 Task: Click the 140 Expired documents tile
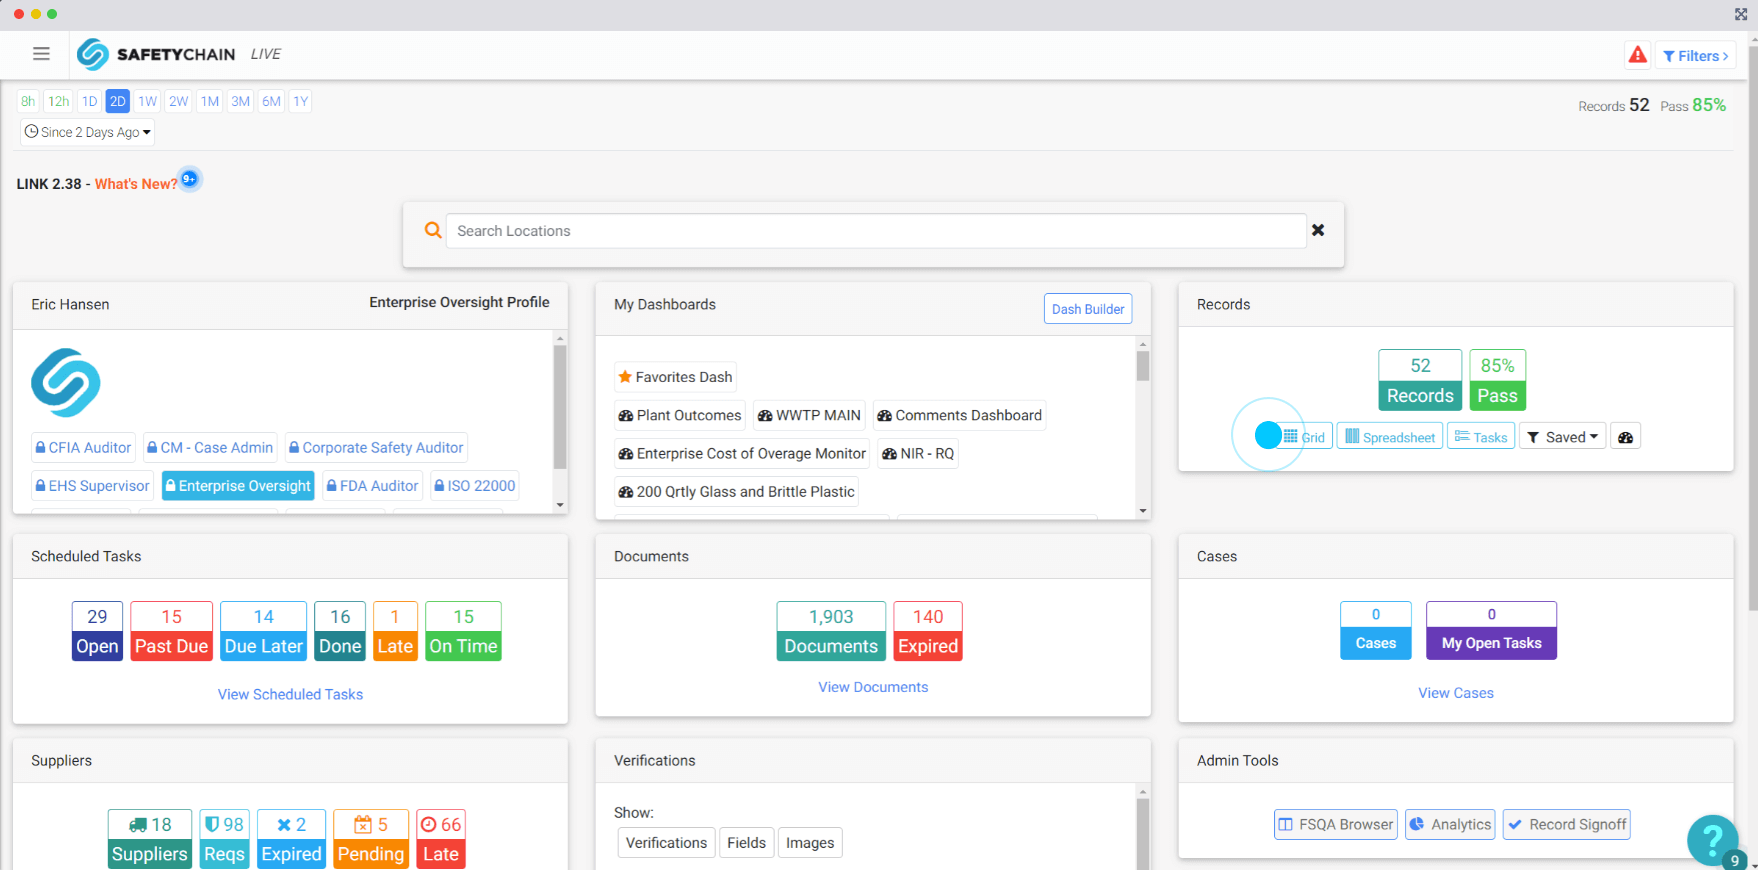928,631
